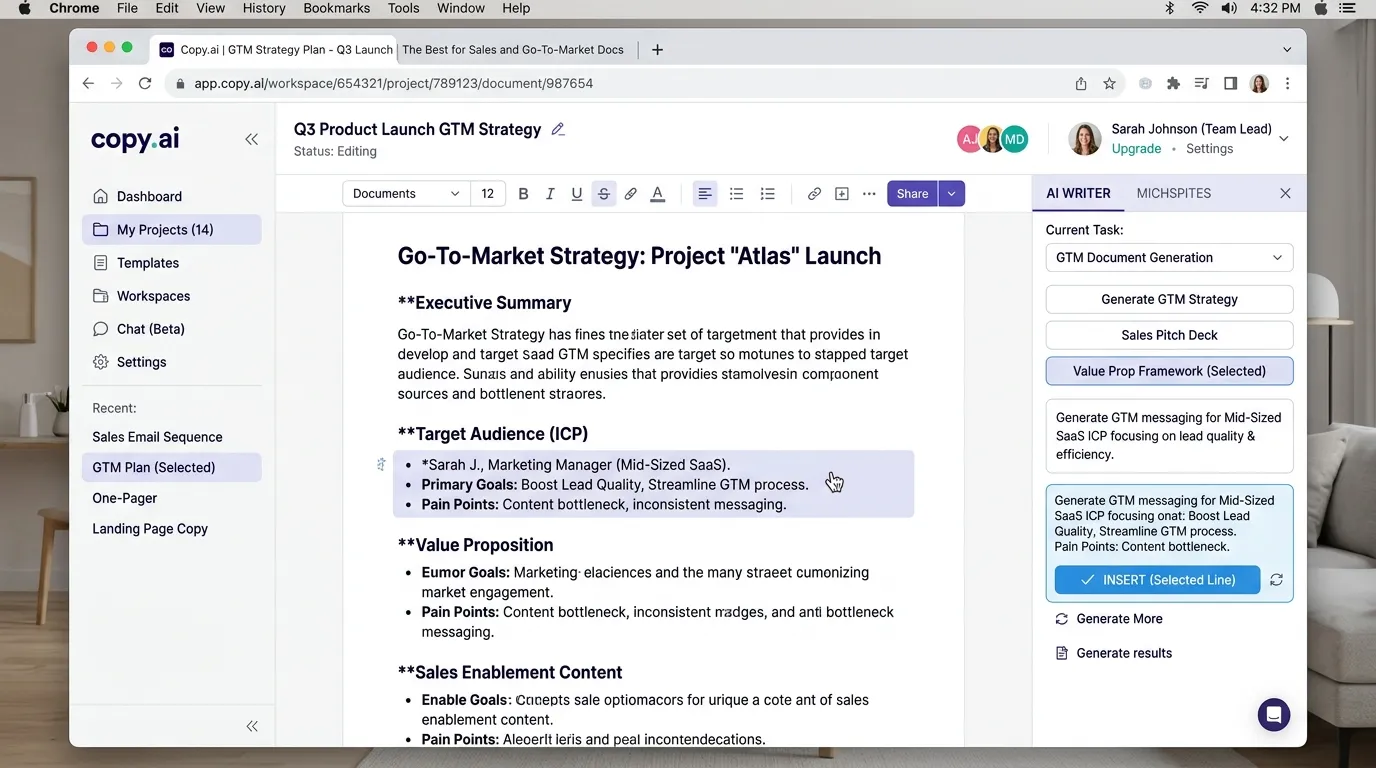This screenshot has height=768, width=1376.
Task: Click the AJ collaborator avatar
Action: pyautogui.click(x=969, y=139)
